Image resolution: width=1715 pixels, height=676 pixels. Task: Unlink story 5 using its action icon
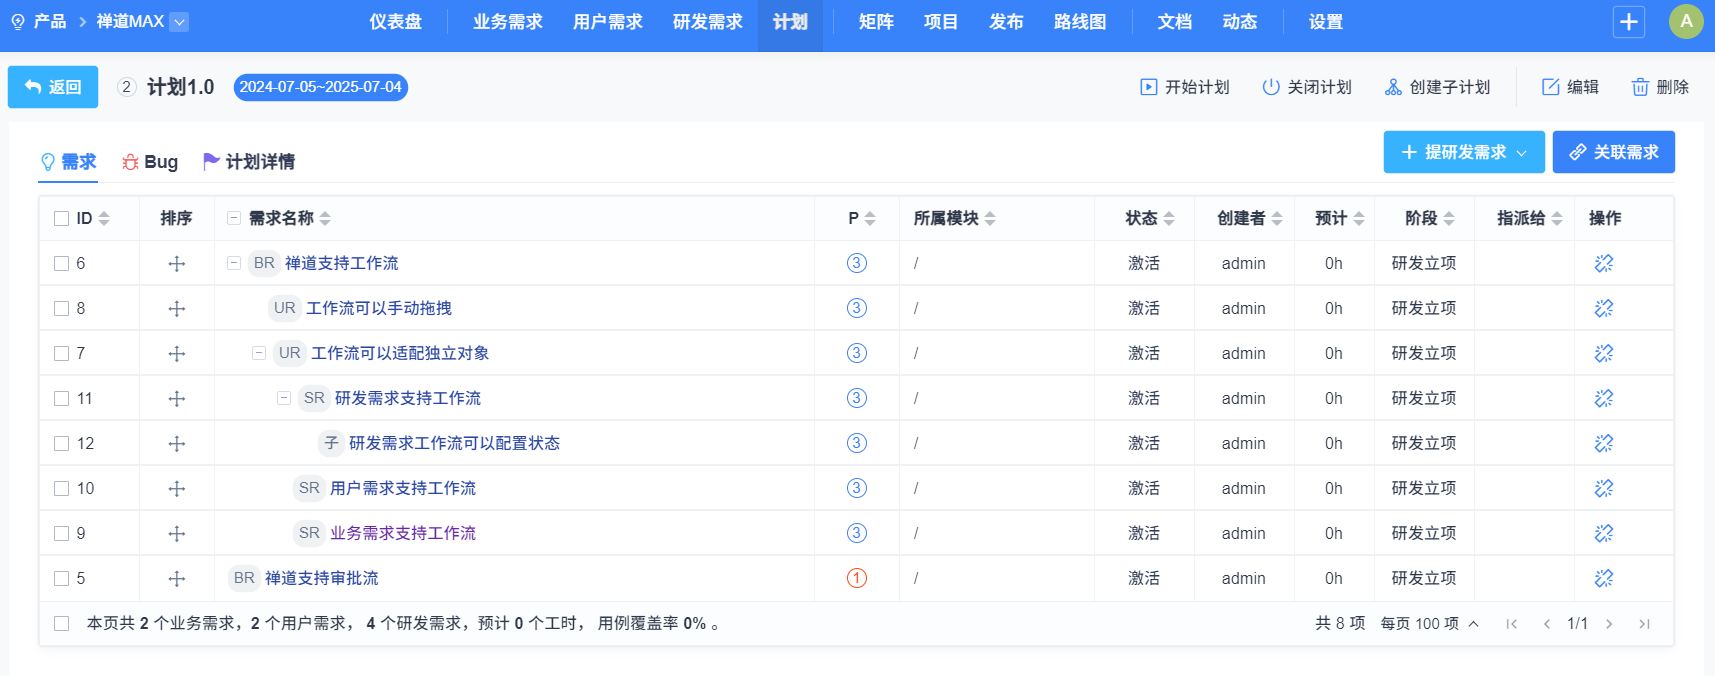coord(1604,578)
